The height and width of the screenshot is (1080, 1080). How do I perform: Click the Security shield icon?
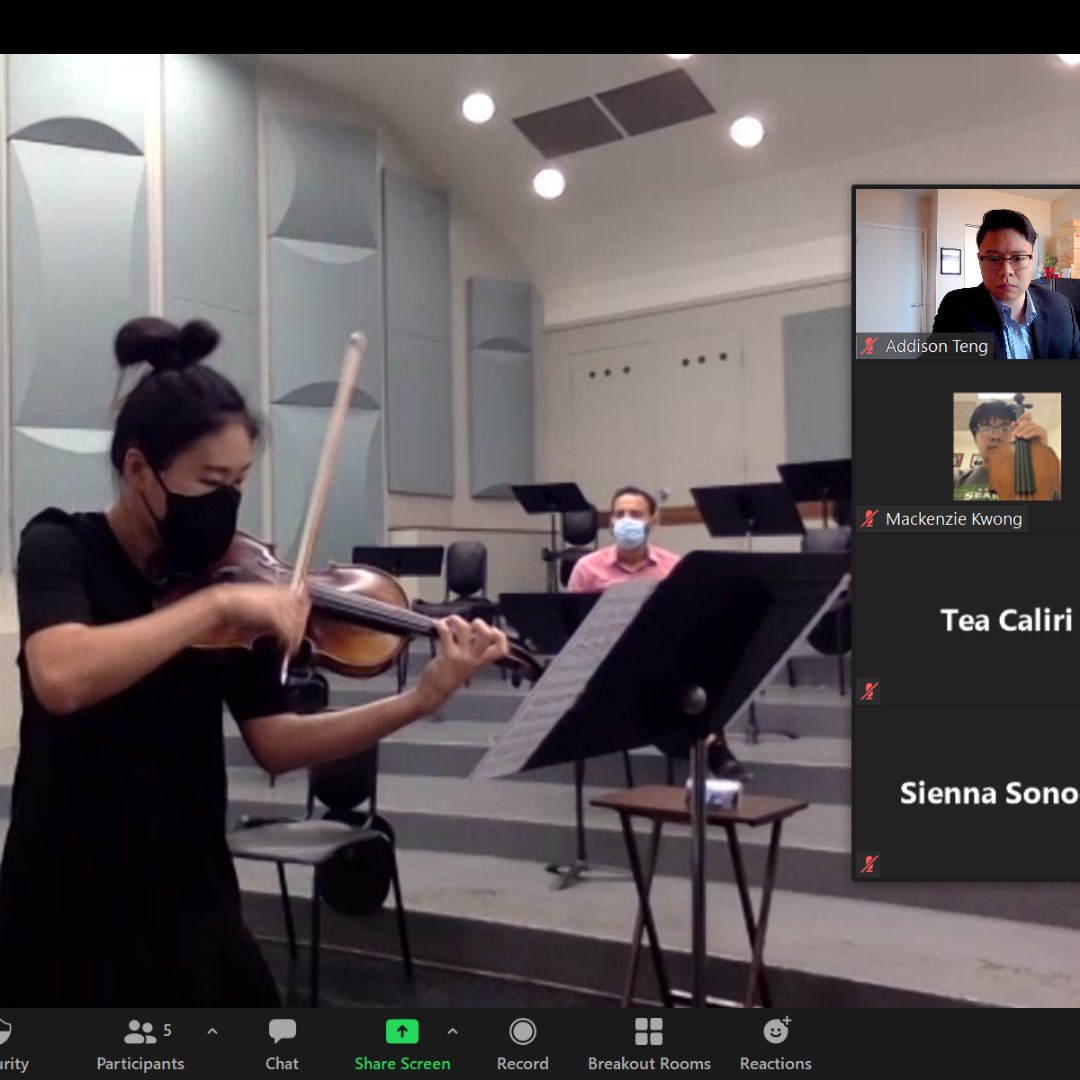(x=4, y=1031)
